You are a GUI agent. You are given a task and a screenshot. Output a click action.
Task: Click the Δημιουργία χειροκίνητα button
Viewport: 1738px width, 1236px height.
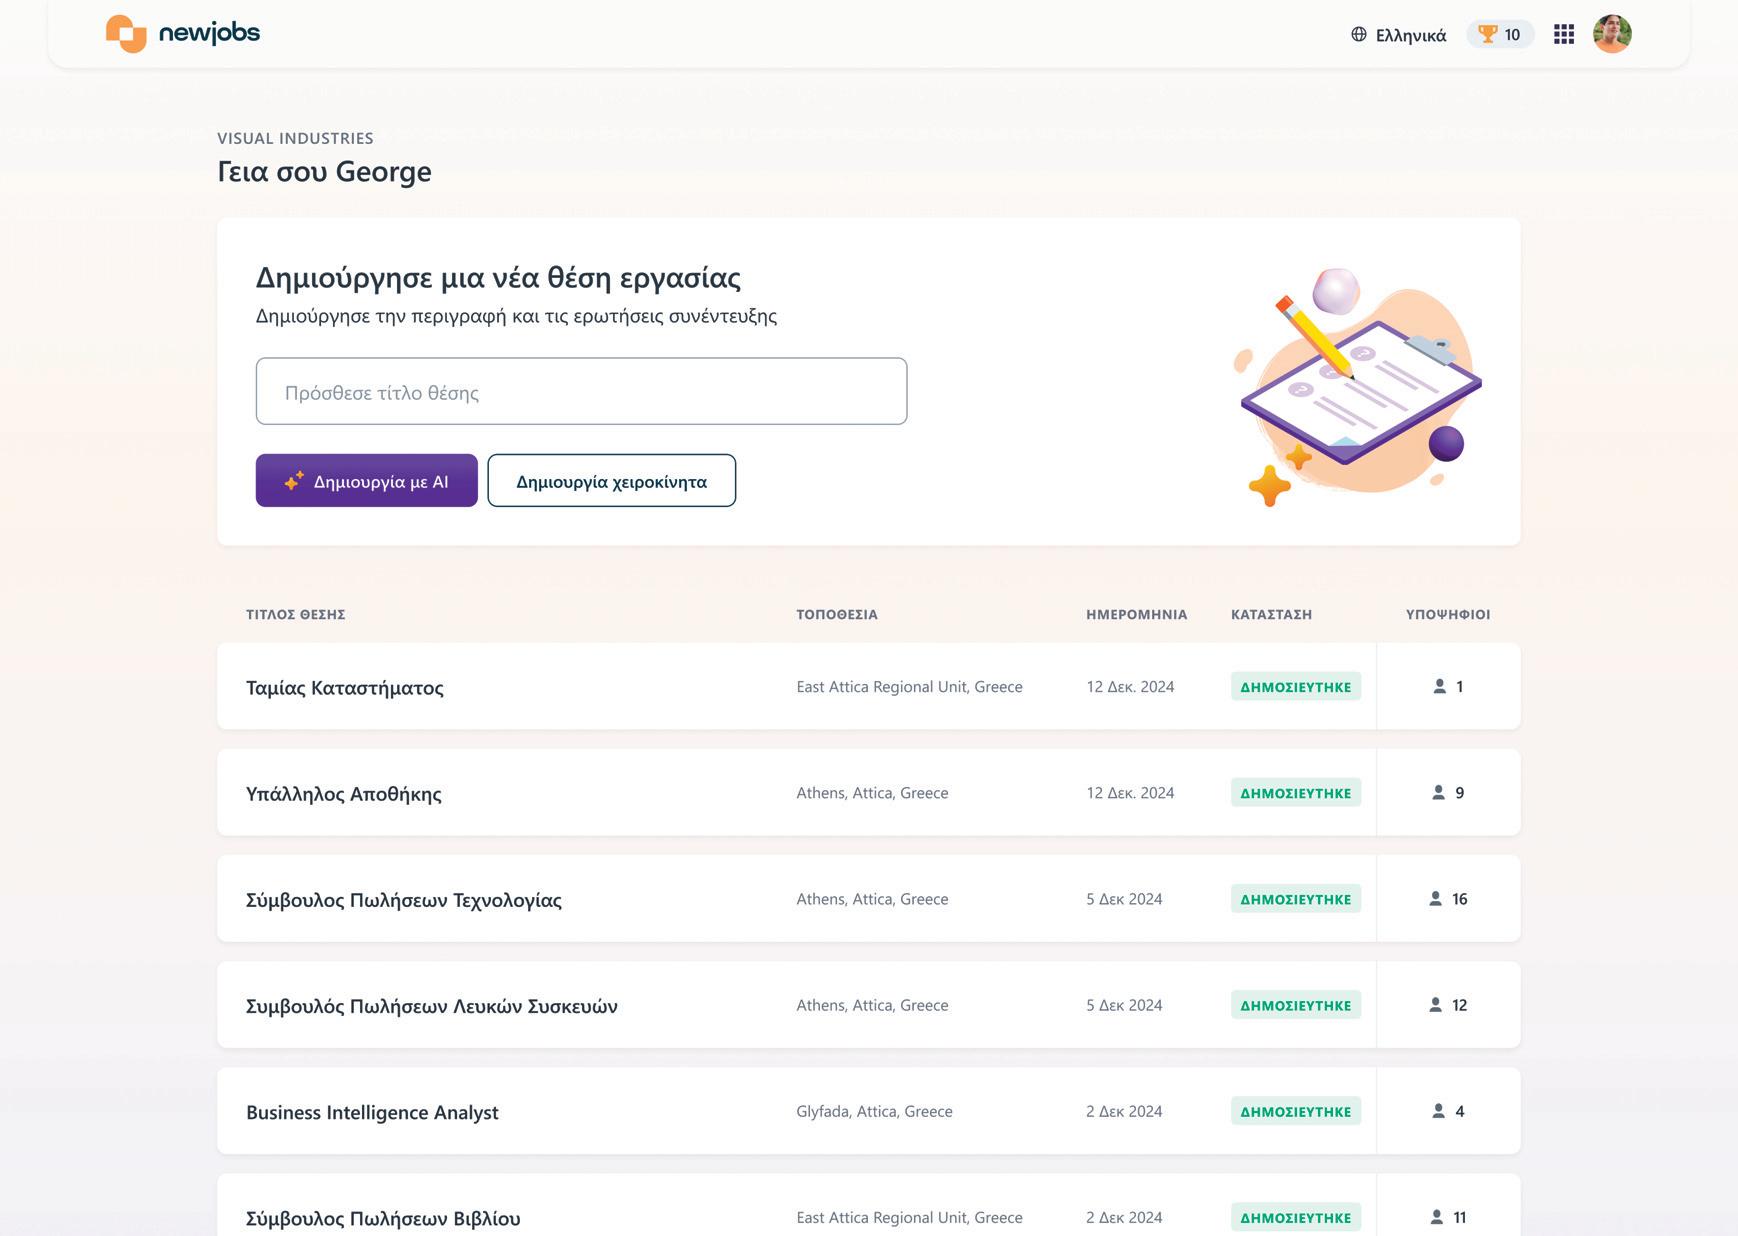tap(612, 481)
